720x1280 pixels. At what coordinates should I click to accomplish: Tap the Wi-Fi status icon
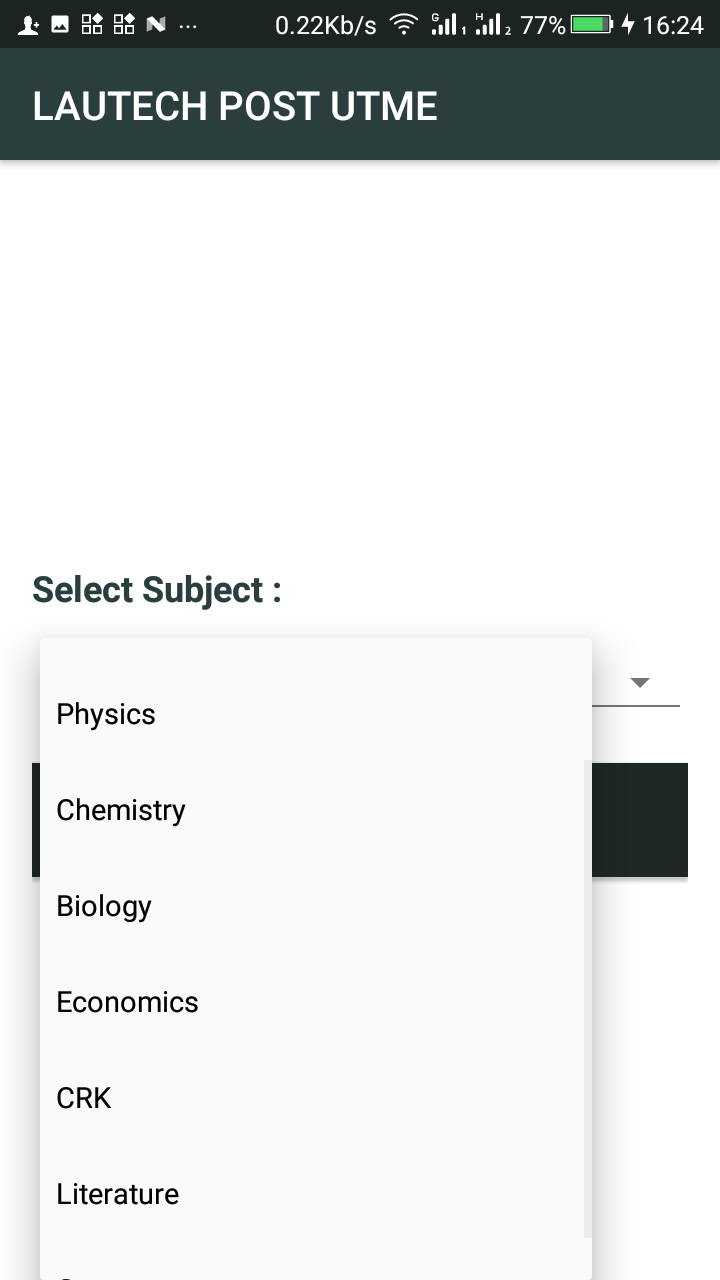(x=404, y=25)
